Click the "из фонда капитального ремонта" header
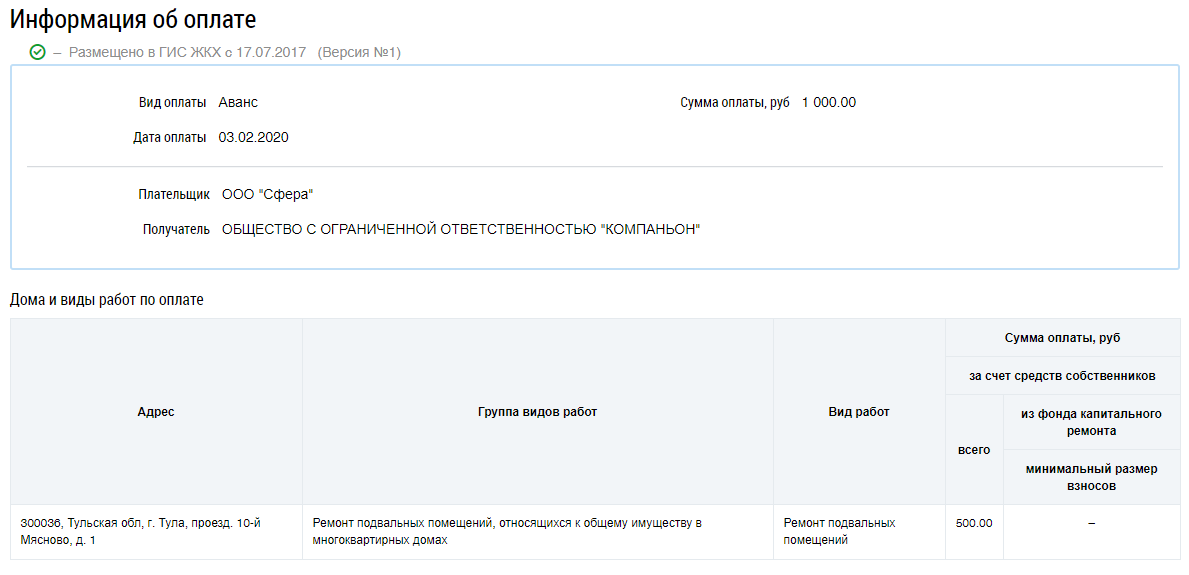The width and height of the screenshot is (1189, 575). point(1091,422)
